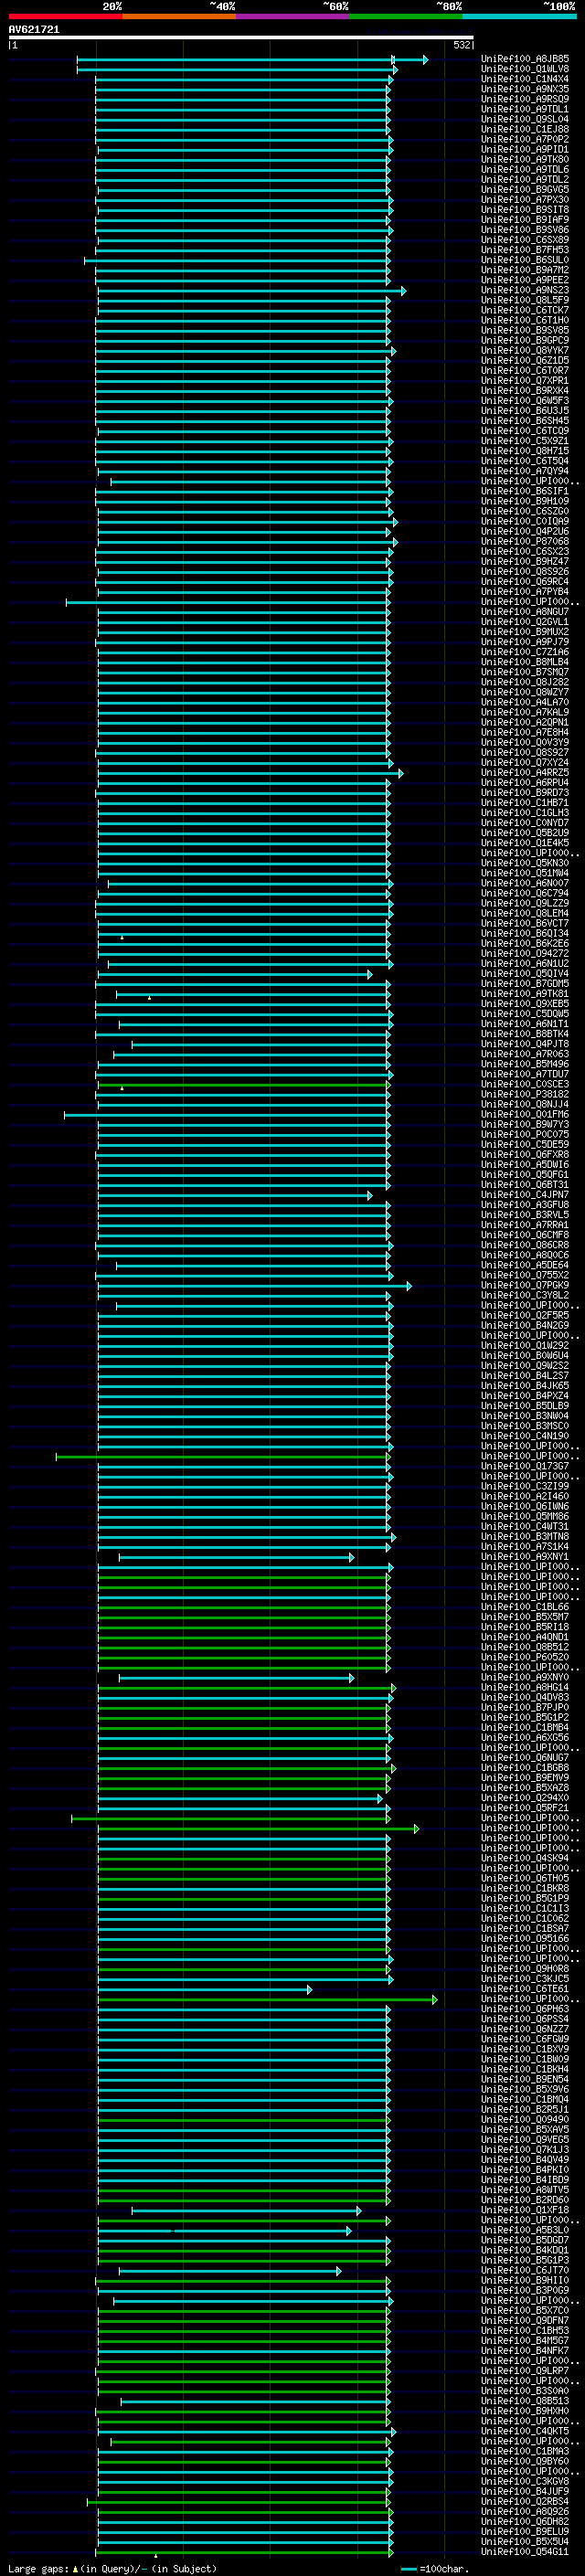
Task: Open hit UniRef100_P38182
Action: coord(525,1096)
